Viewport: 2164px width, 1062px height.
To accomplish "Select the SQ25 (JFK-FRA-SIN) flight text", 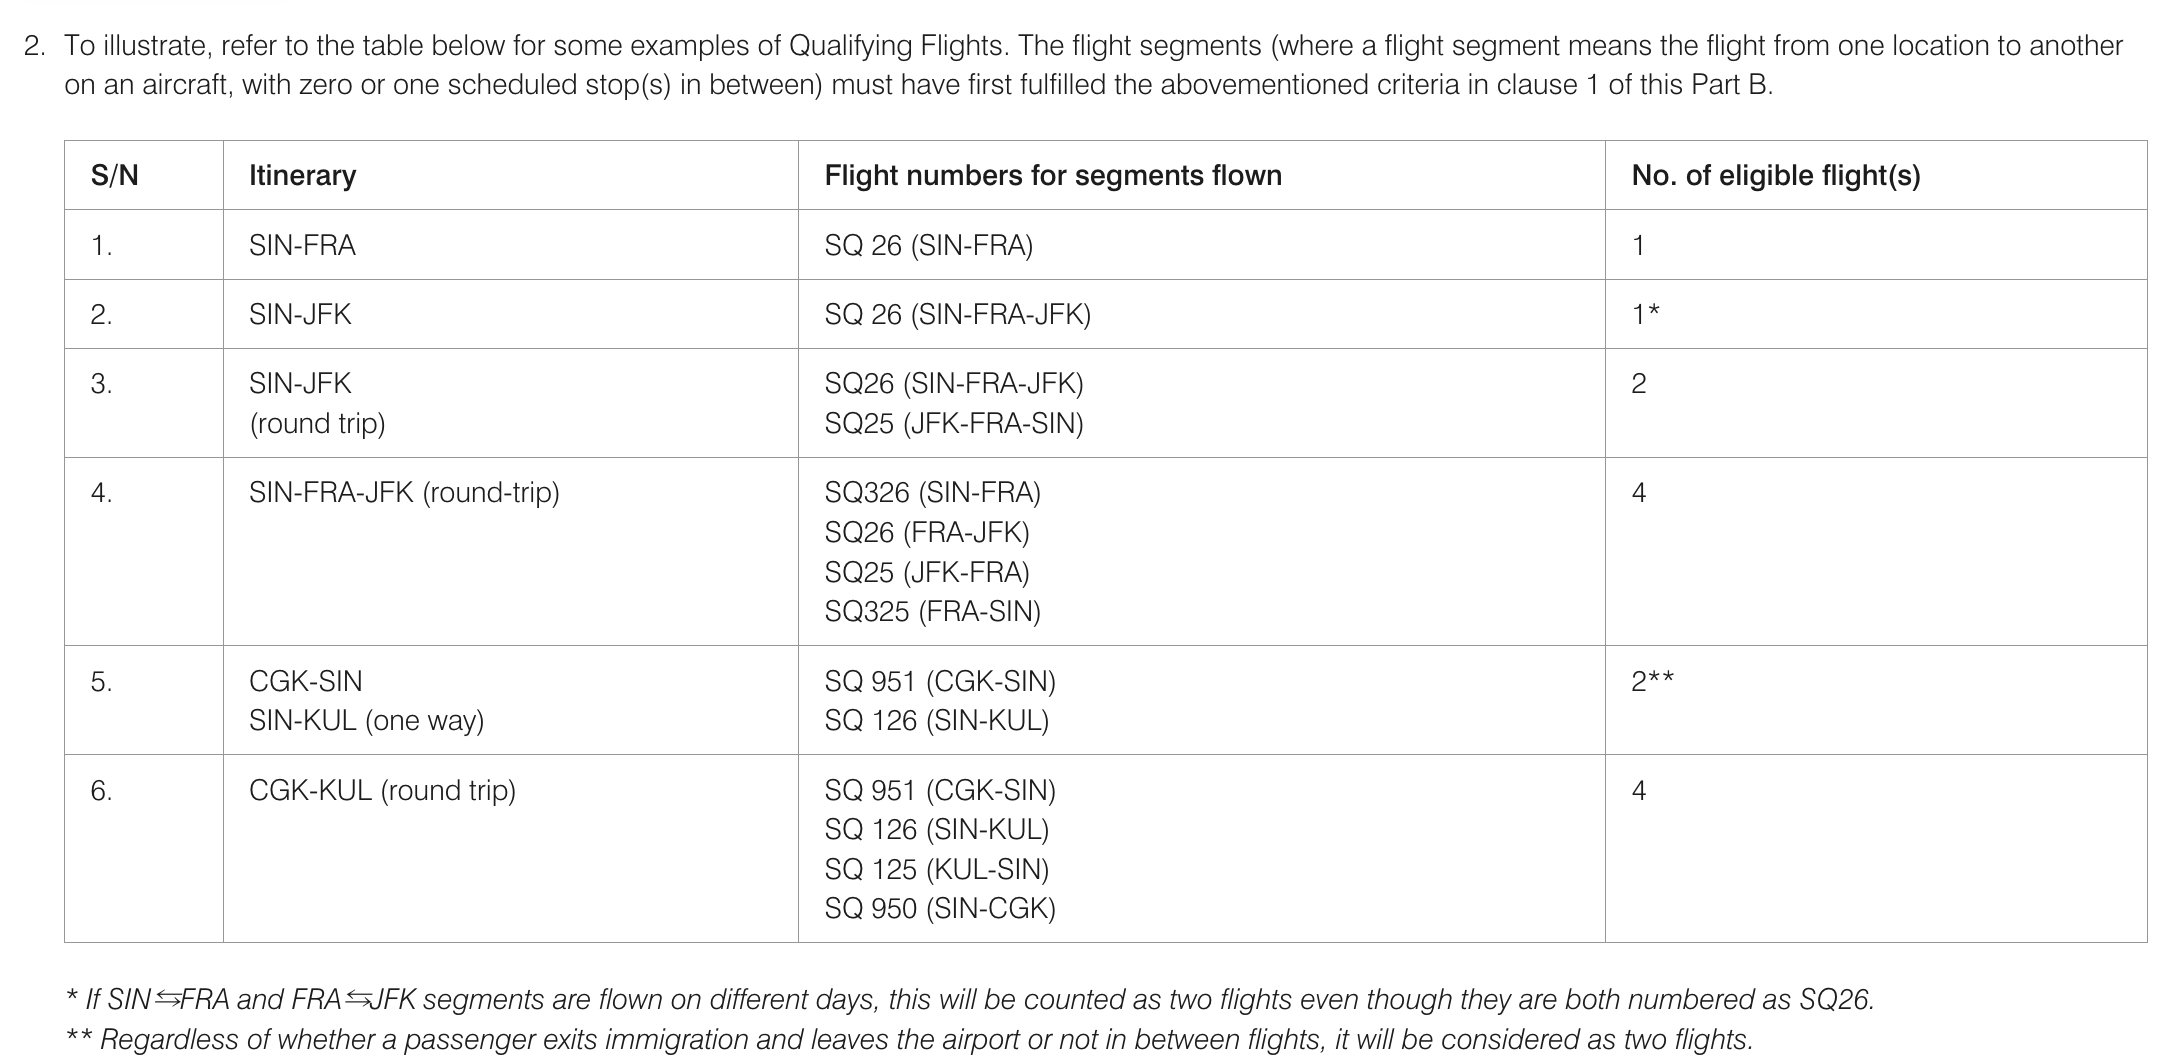I will coord(953,424).
